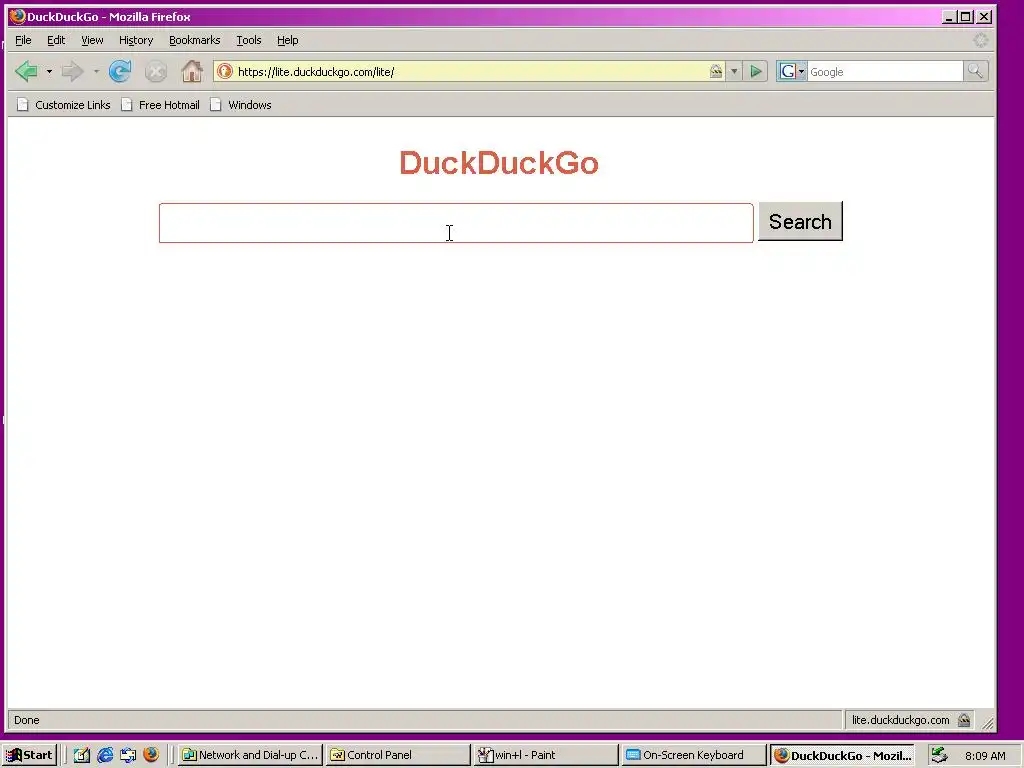1024x768 pixels.
Task: Click the Firefox throbber activity icon
Action: coord(980,40)
